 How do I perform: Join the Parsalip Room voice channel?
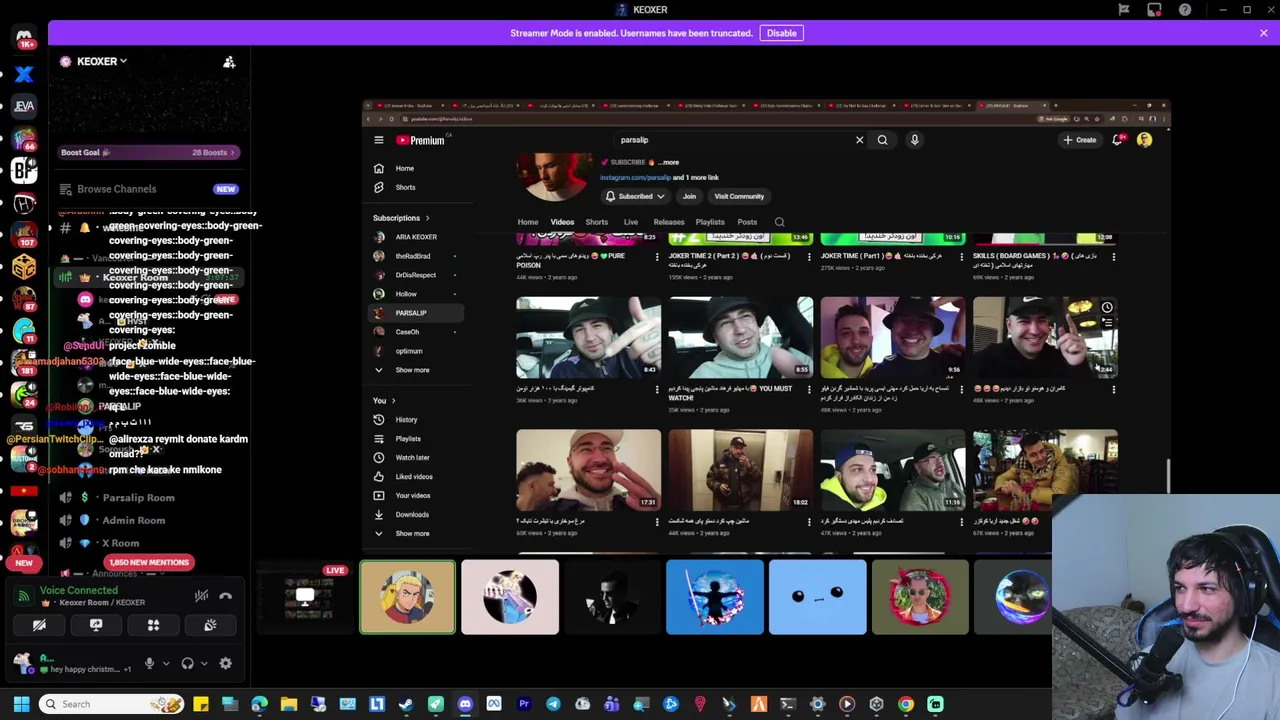[x=138, y=497]
